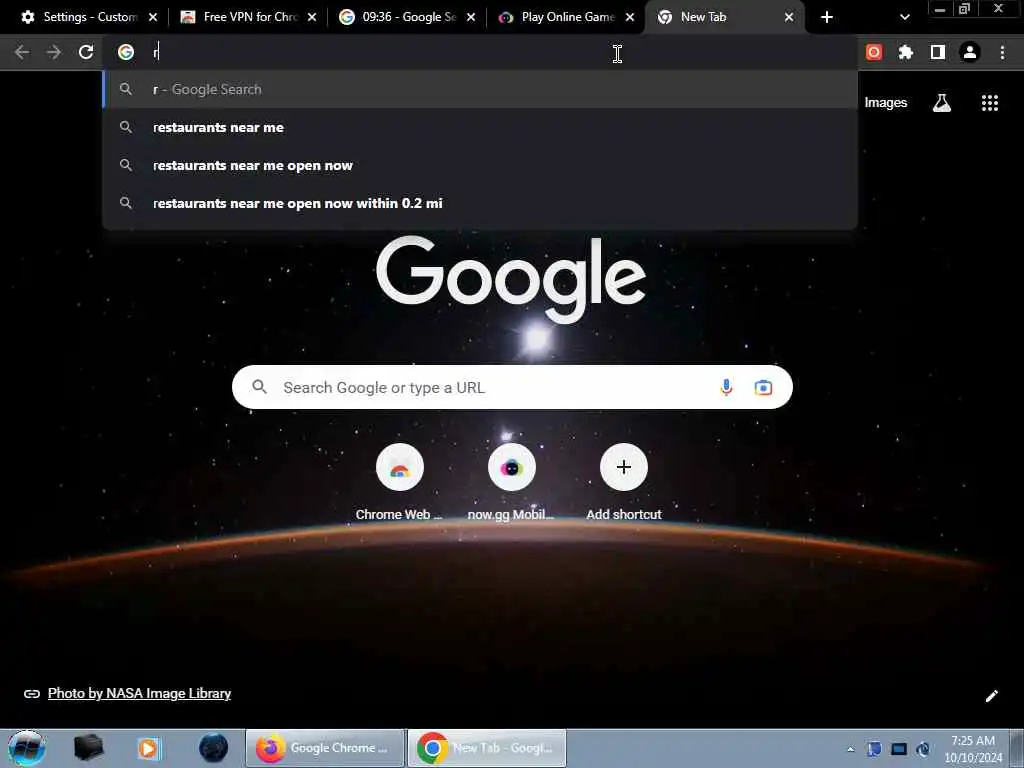Close the Free VPN for Chrome tab
Image resolution: width=1024 pixels, height=768 pixels.
[312, 17]
